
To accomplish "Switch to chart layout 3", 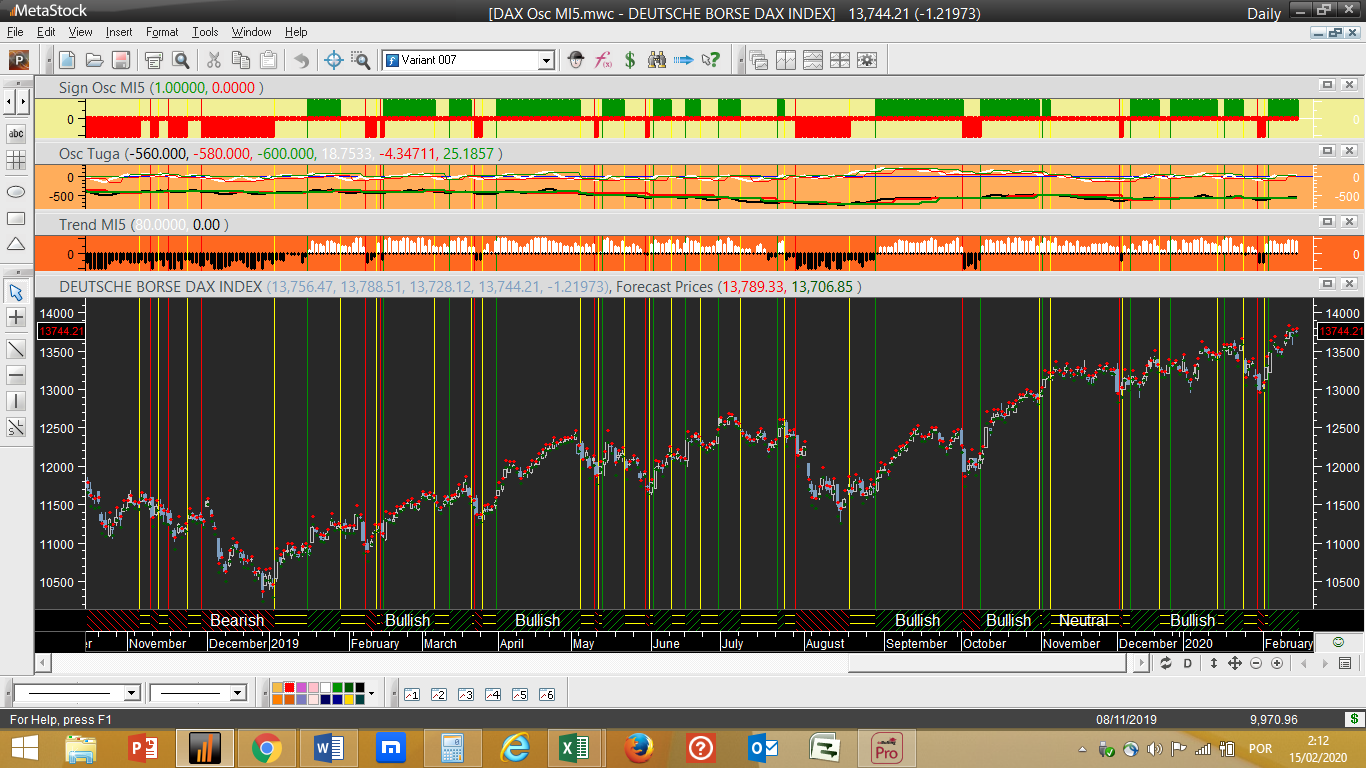I will [465, 694].
